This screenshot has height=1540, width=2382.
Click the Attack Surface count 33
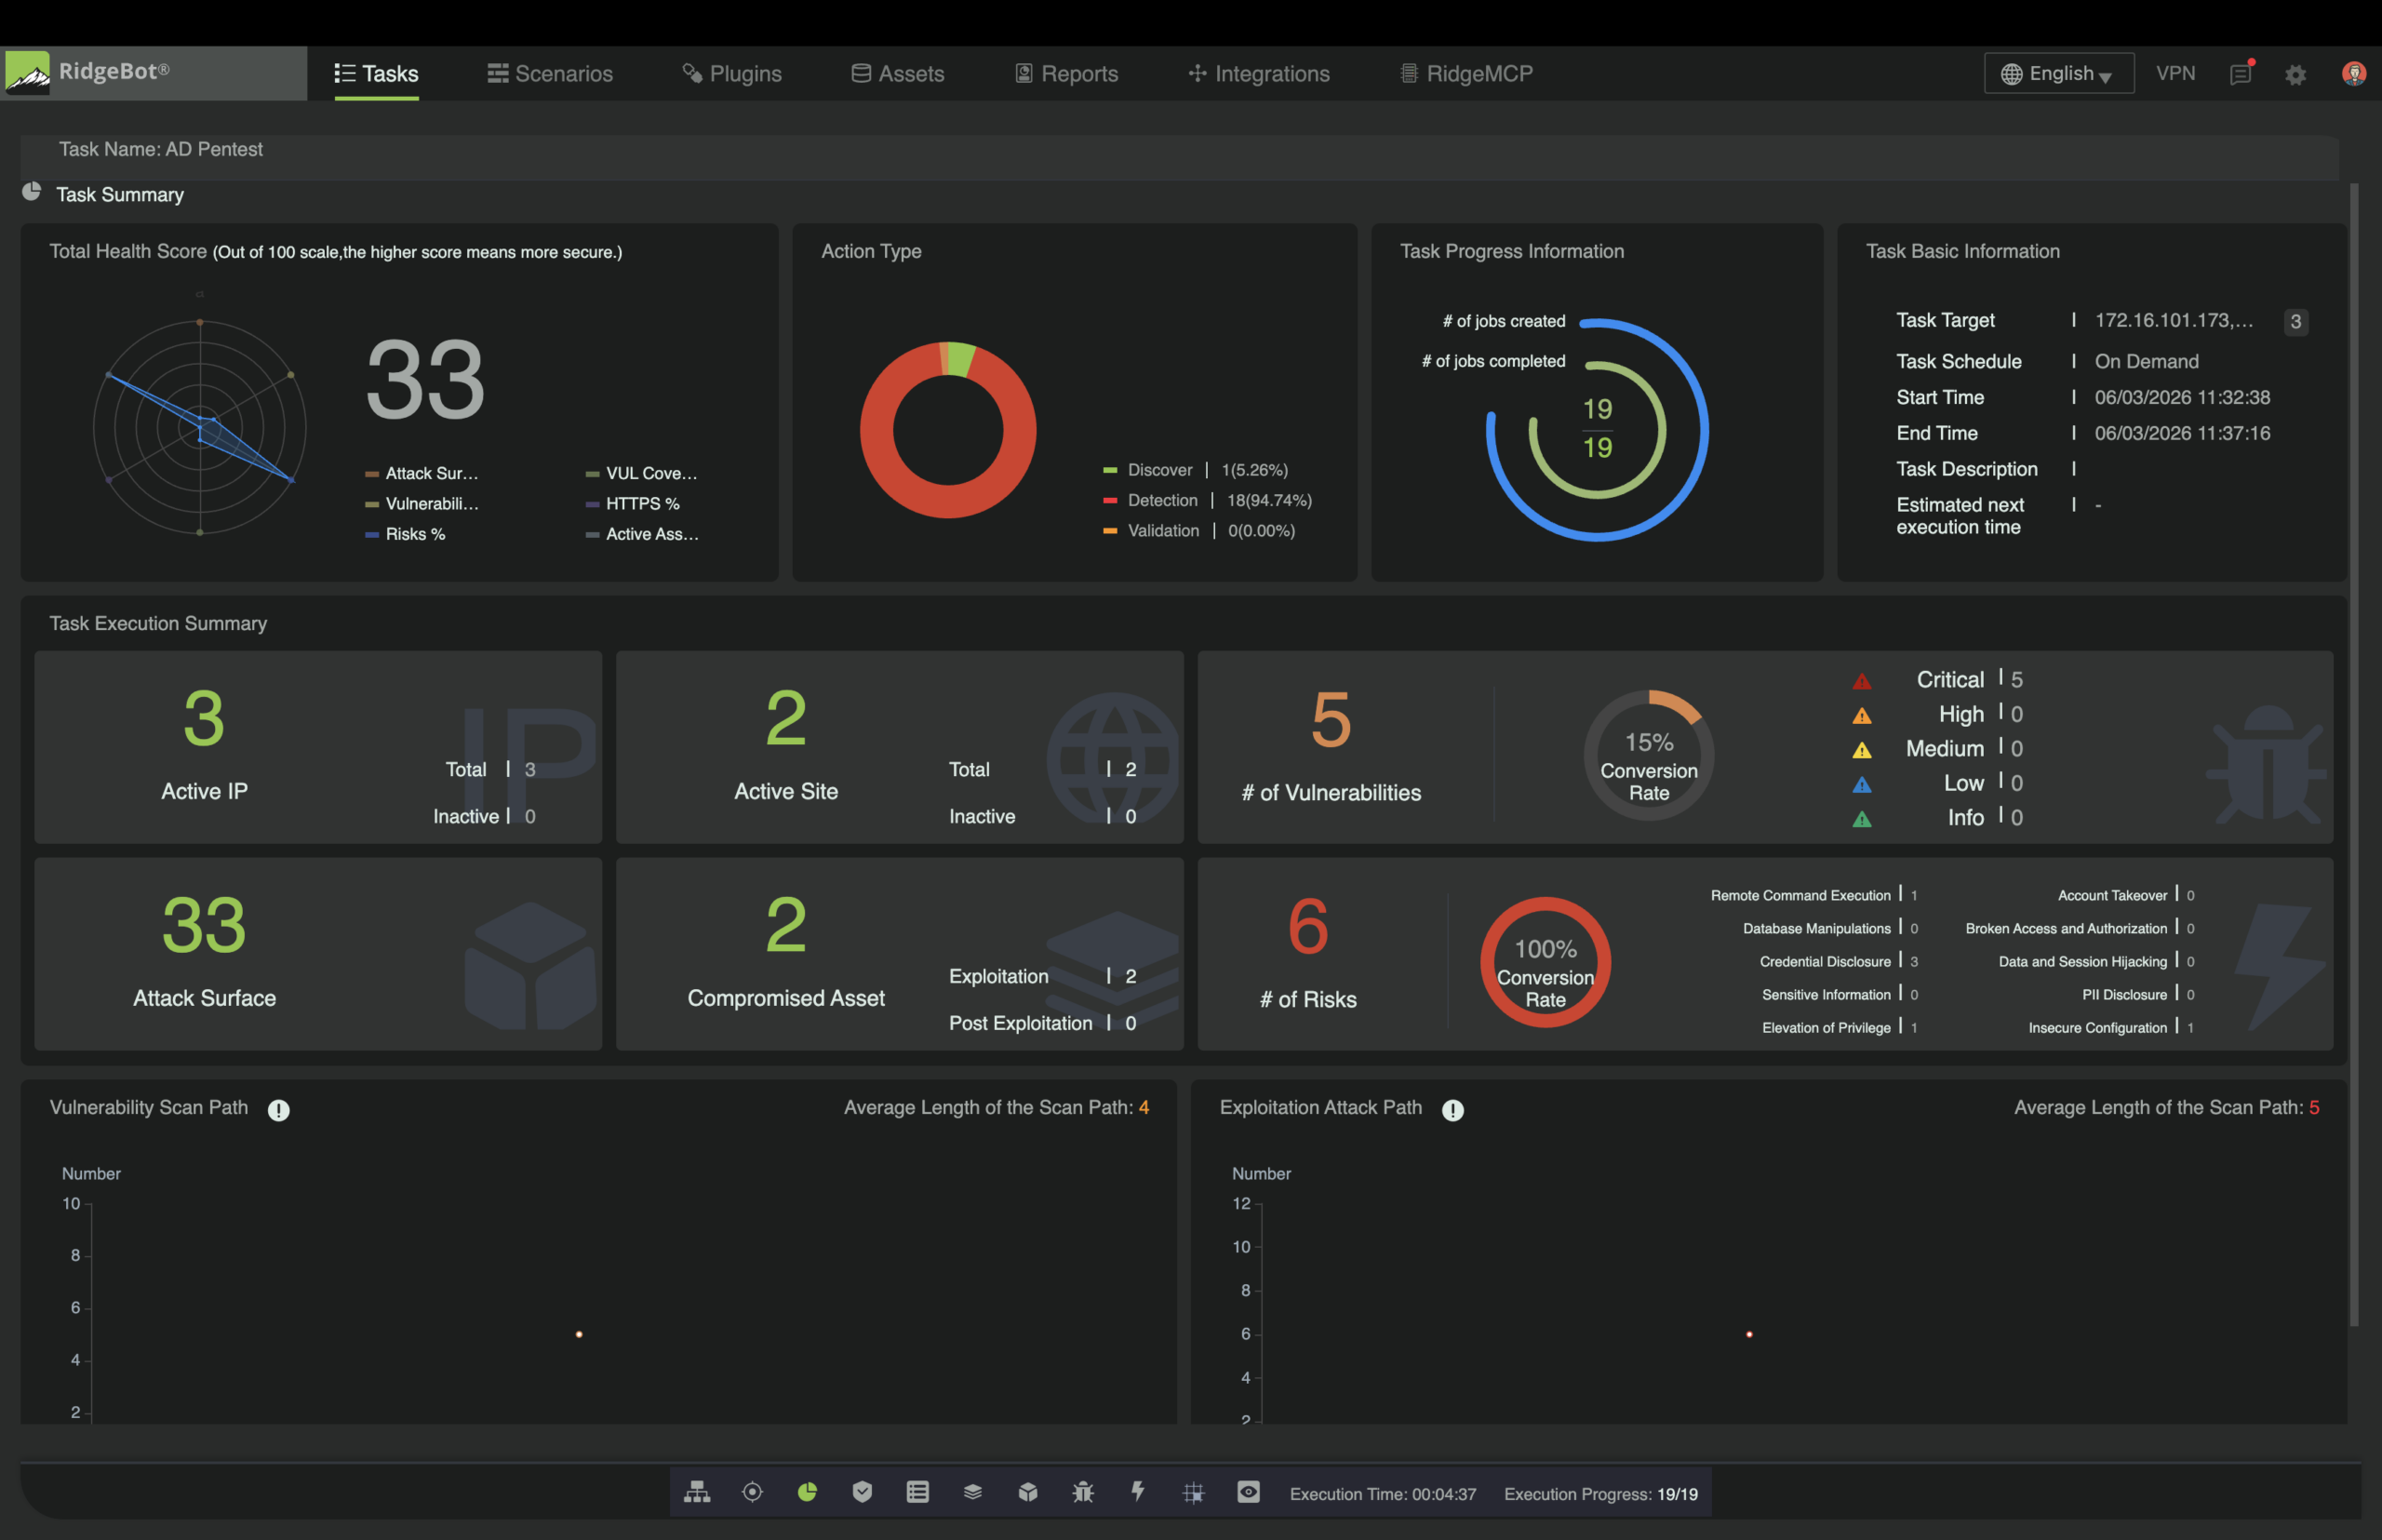pos(204,925)
